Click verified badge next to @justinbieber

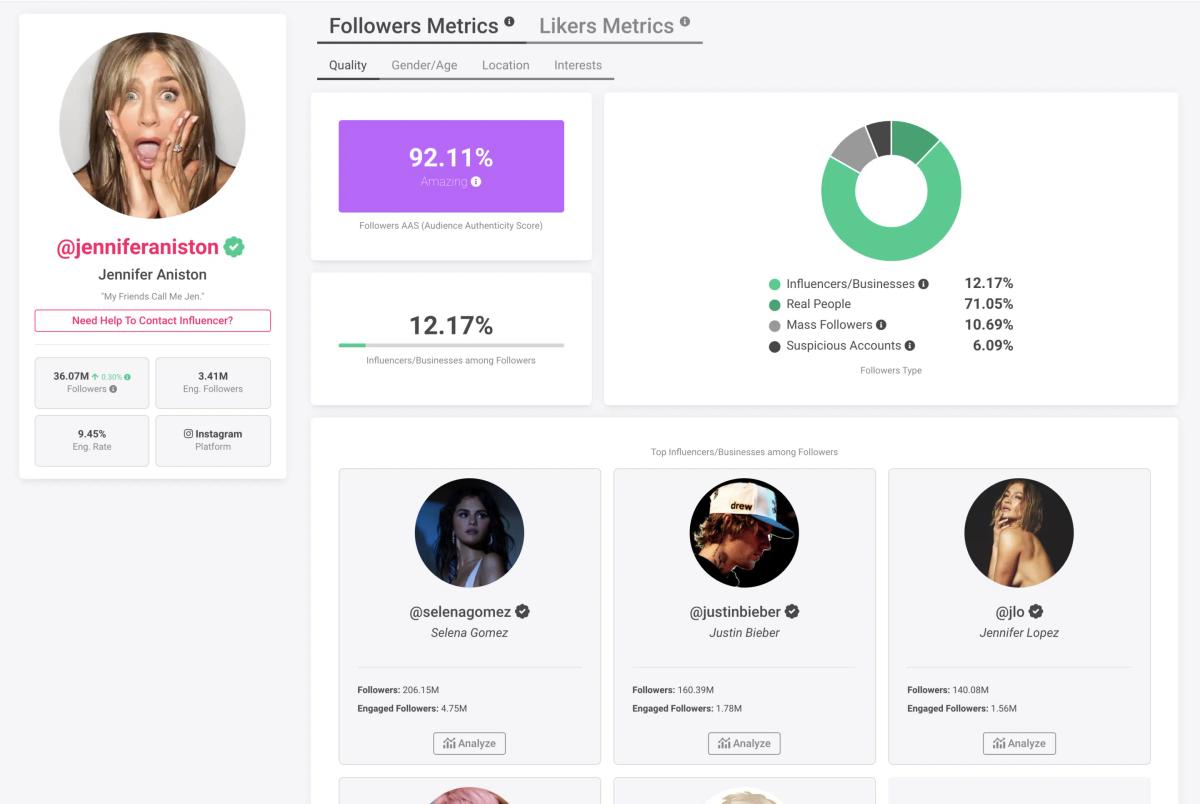[792, 611]
